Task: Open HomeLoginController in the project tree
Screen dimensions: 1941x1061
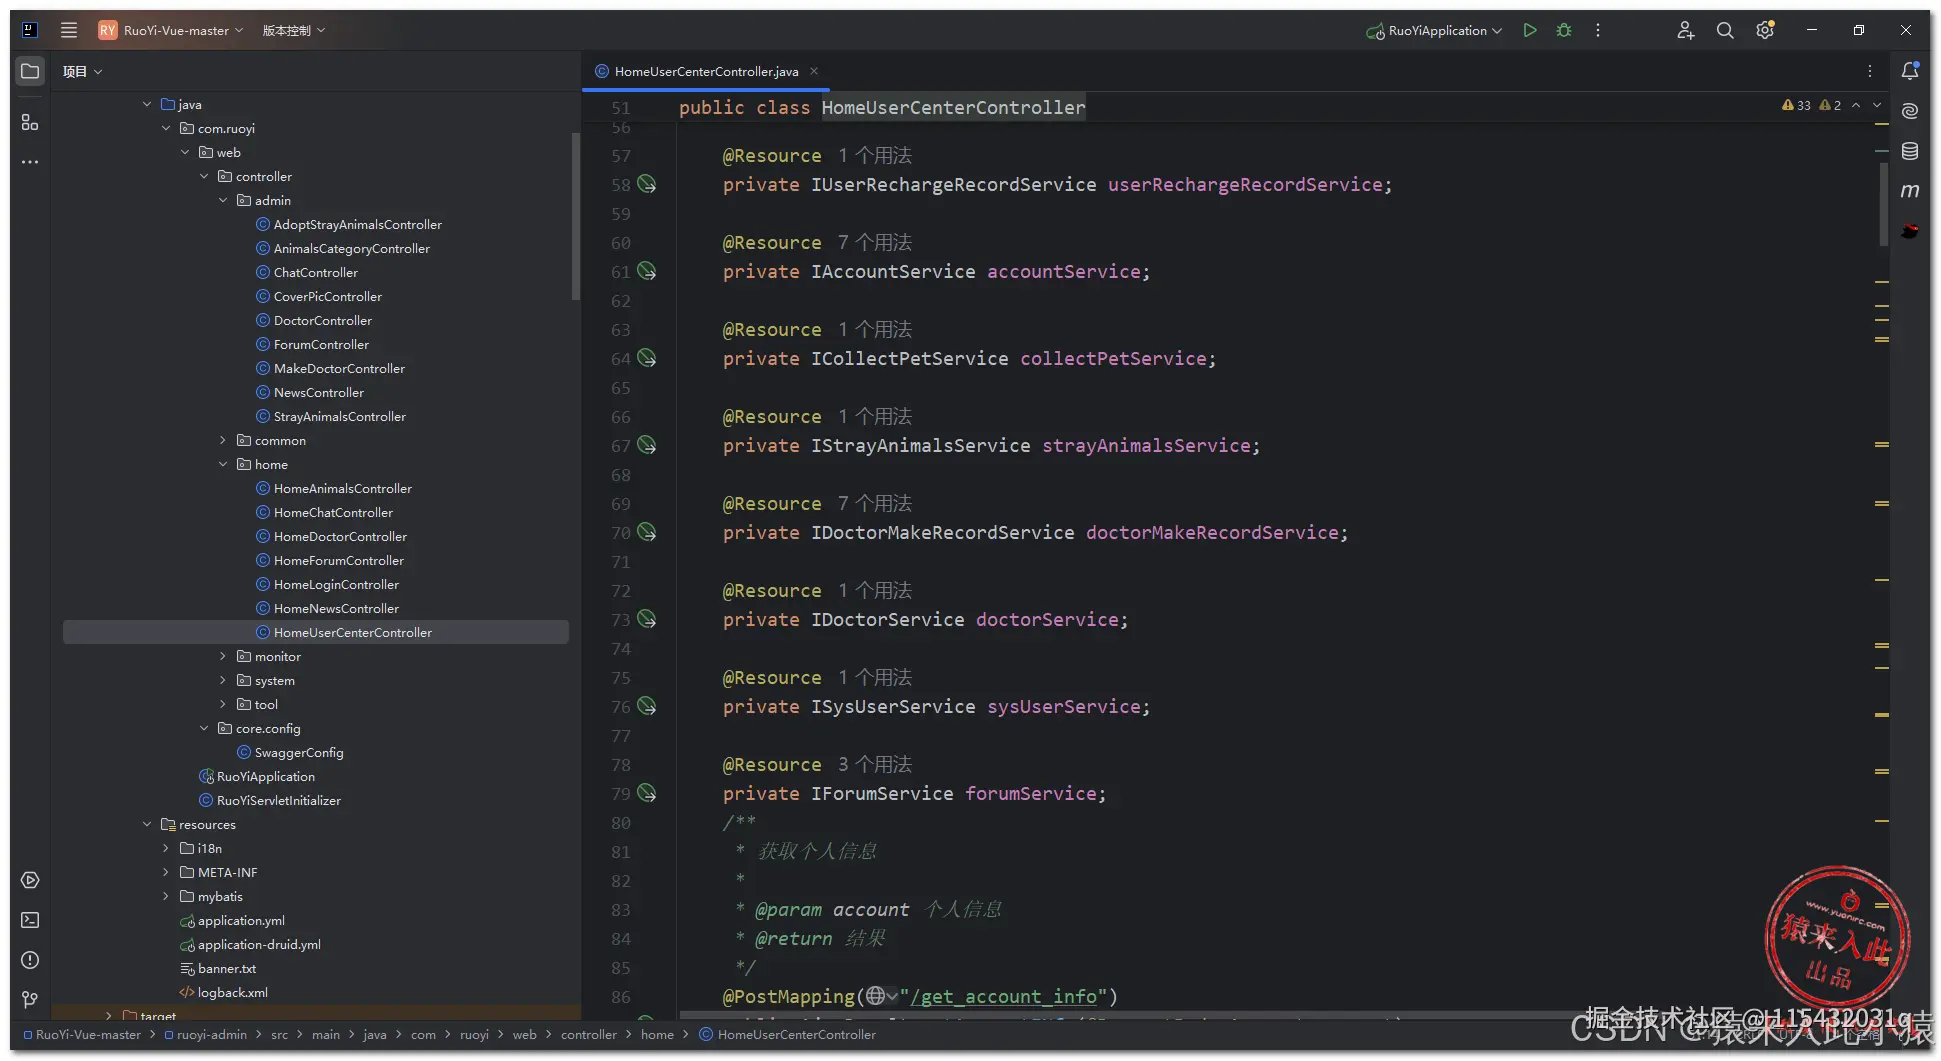Action: [x=336, y=584]
